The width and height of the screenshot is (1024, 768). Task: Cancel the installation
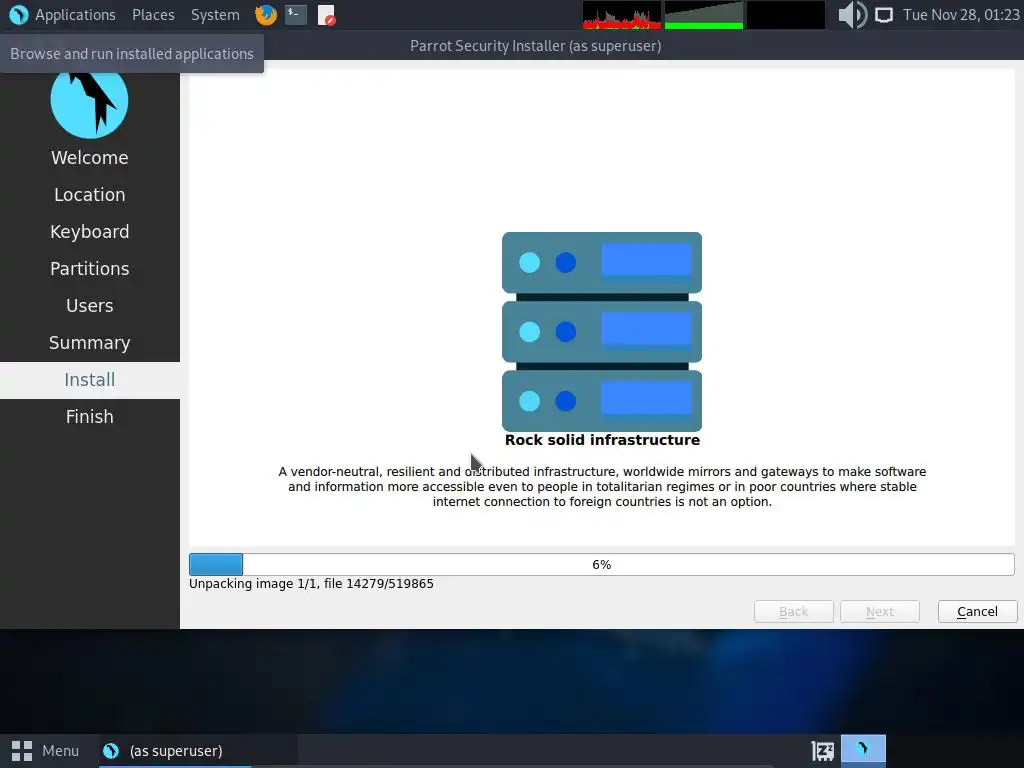point(977,612)
